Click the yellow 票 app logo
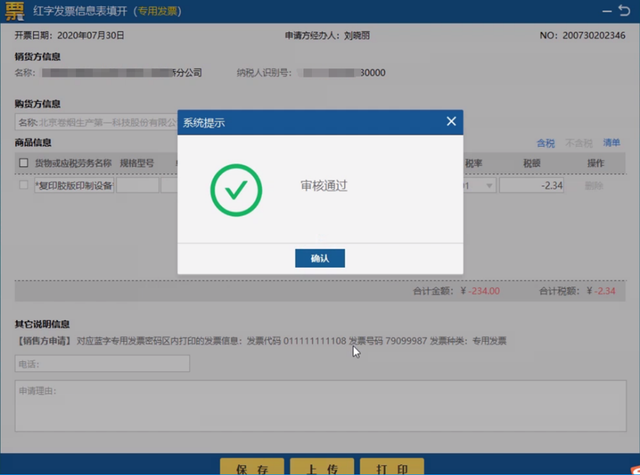640x475 pixels. [x=18, y=12]
